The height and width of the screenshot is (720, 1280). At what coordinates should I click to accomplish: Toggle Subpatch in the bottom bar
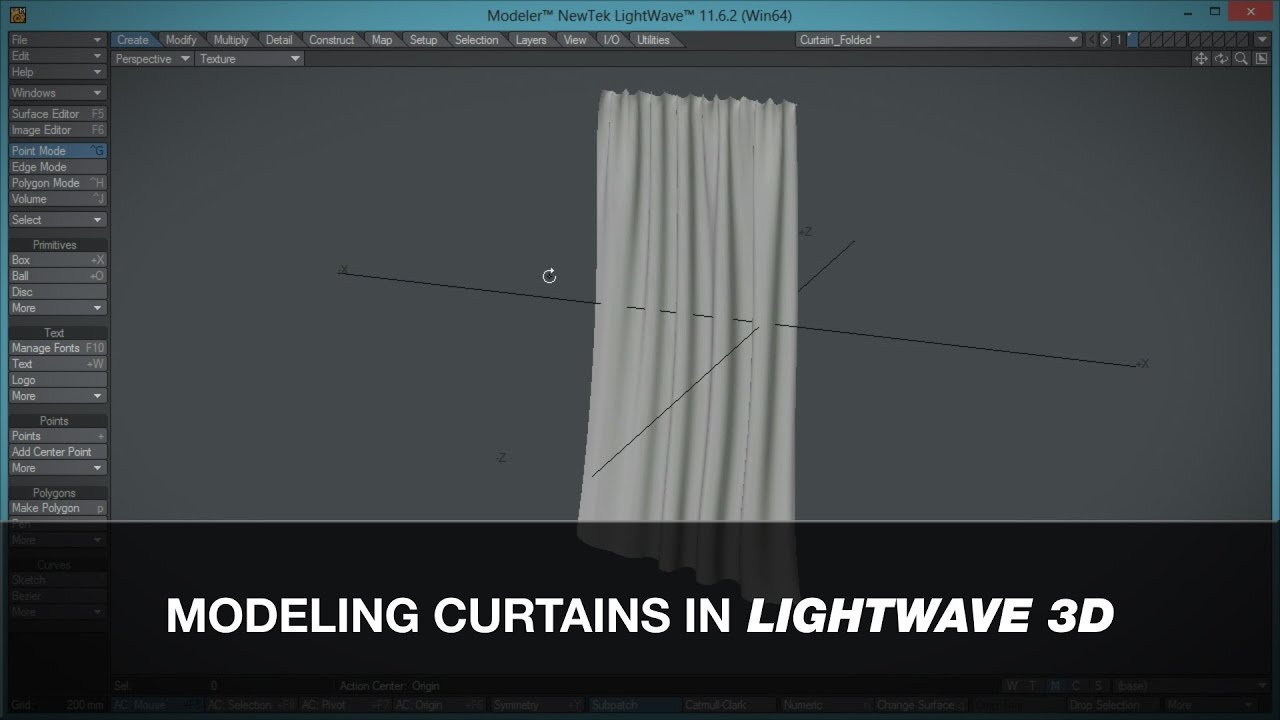click(634, 705)
